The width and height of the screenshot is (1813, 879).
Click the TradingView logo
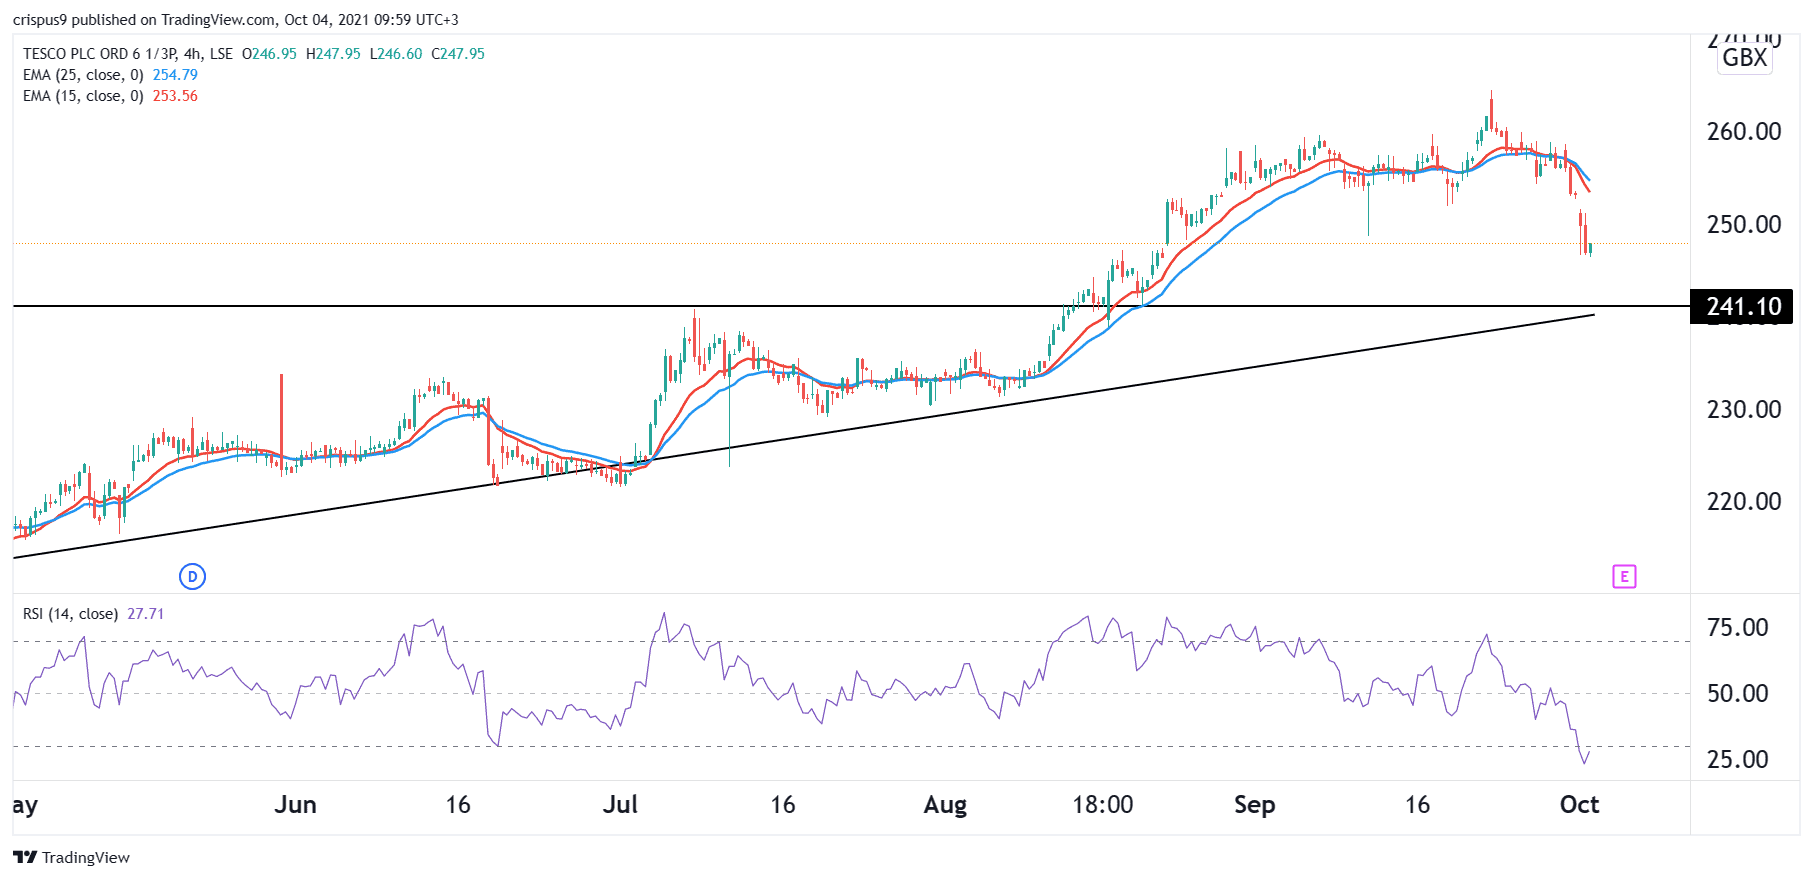72,857
